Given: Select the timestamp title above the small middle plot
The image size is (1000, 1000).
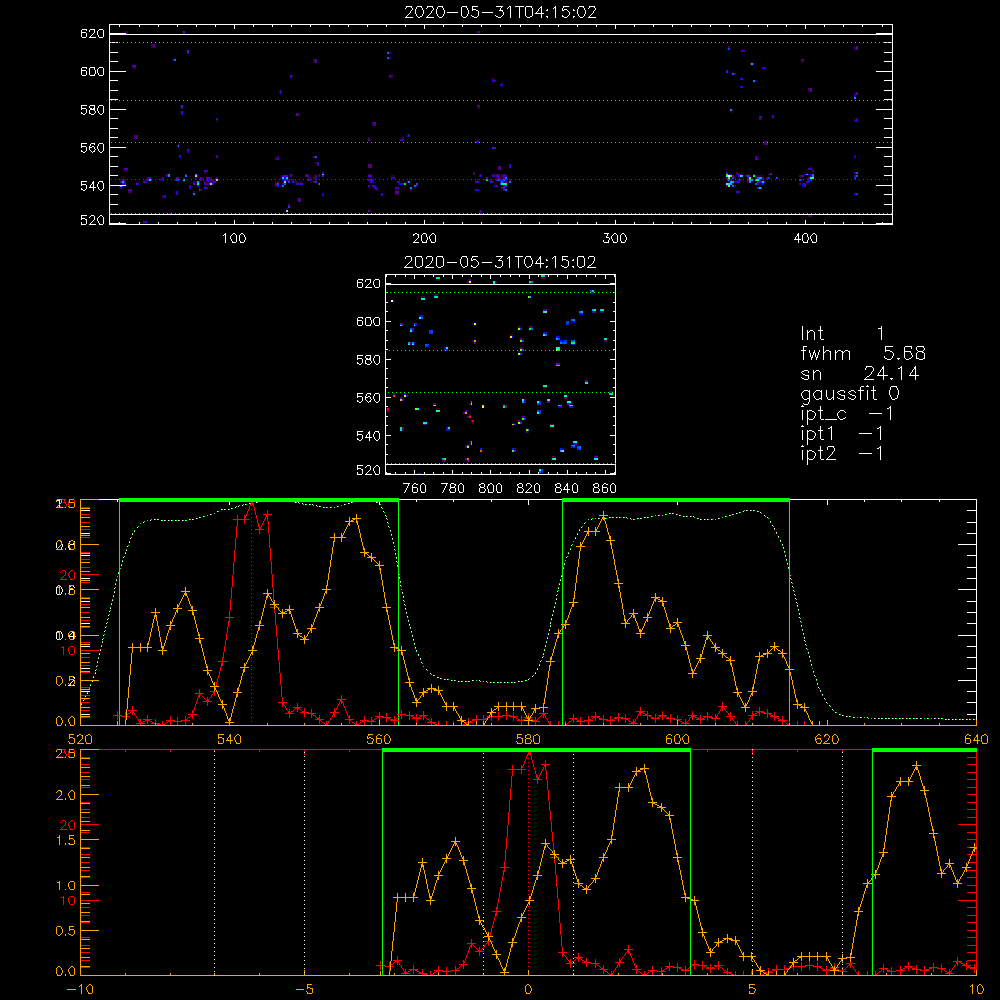Looking at the screenshot, I should [500, 262].
